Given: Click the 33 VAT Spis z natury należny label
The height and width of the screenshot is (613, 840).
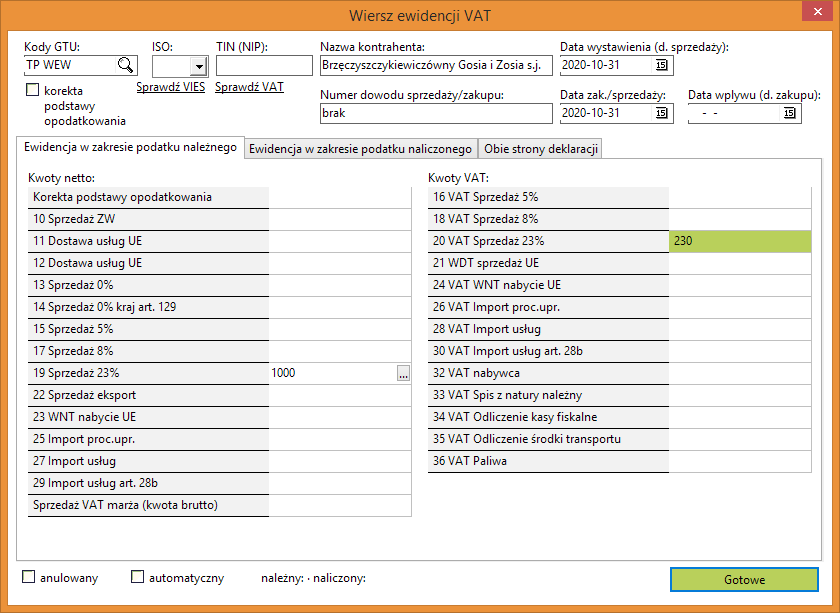Looking at the screenshot, I should pyautogui.click(x=549, y=395).
